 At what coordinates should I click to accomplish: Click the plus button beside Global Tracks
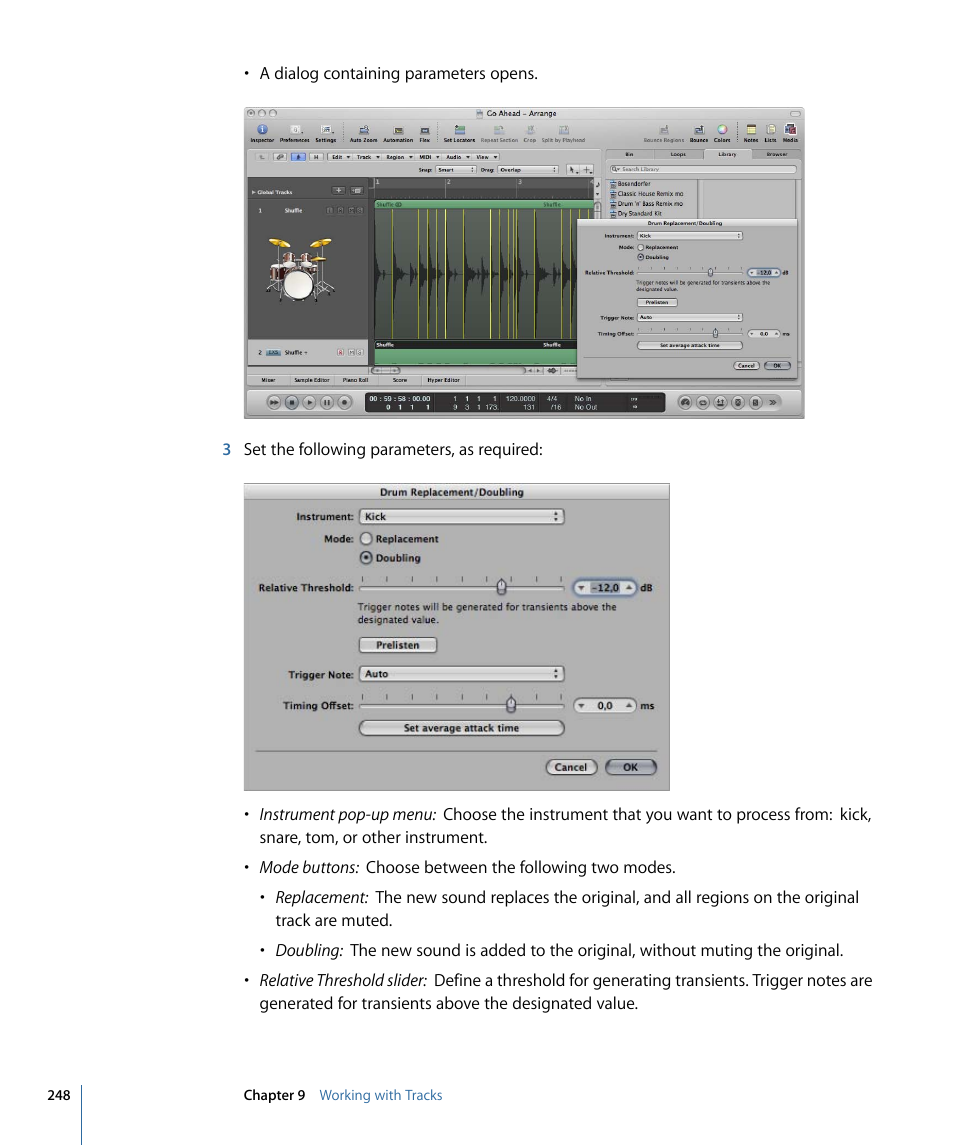[x=338, y=191]
